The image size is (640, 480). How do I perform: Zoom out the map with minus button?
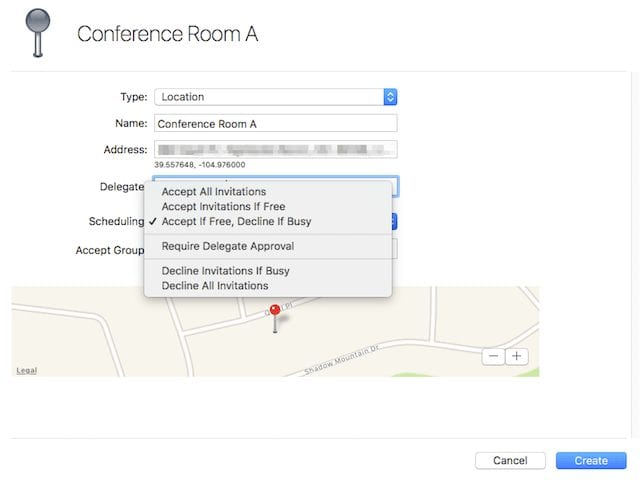click(x=493, y=356)
